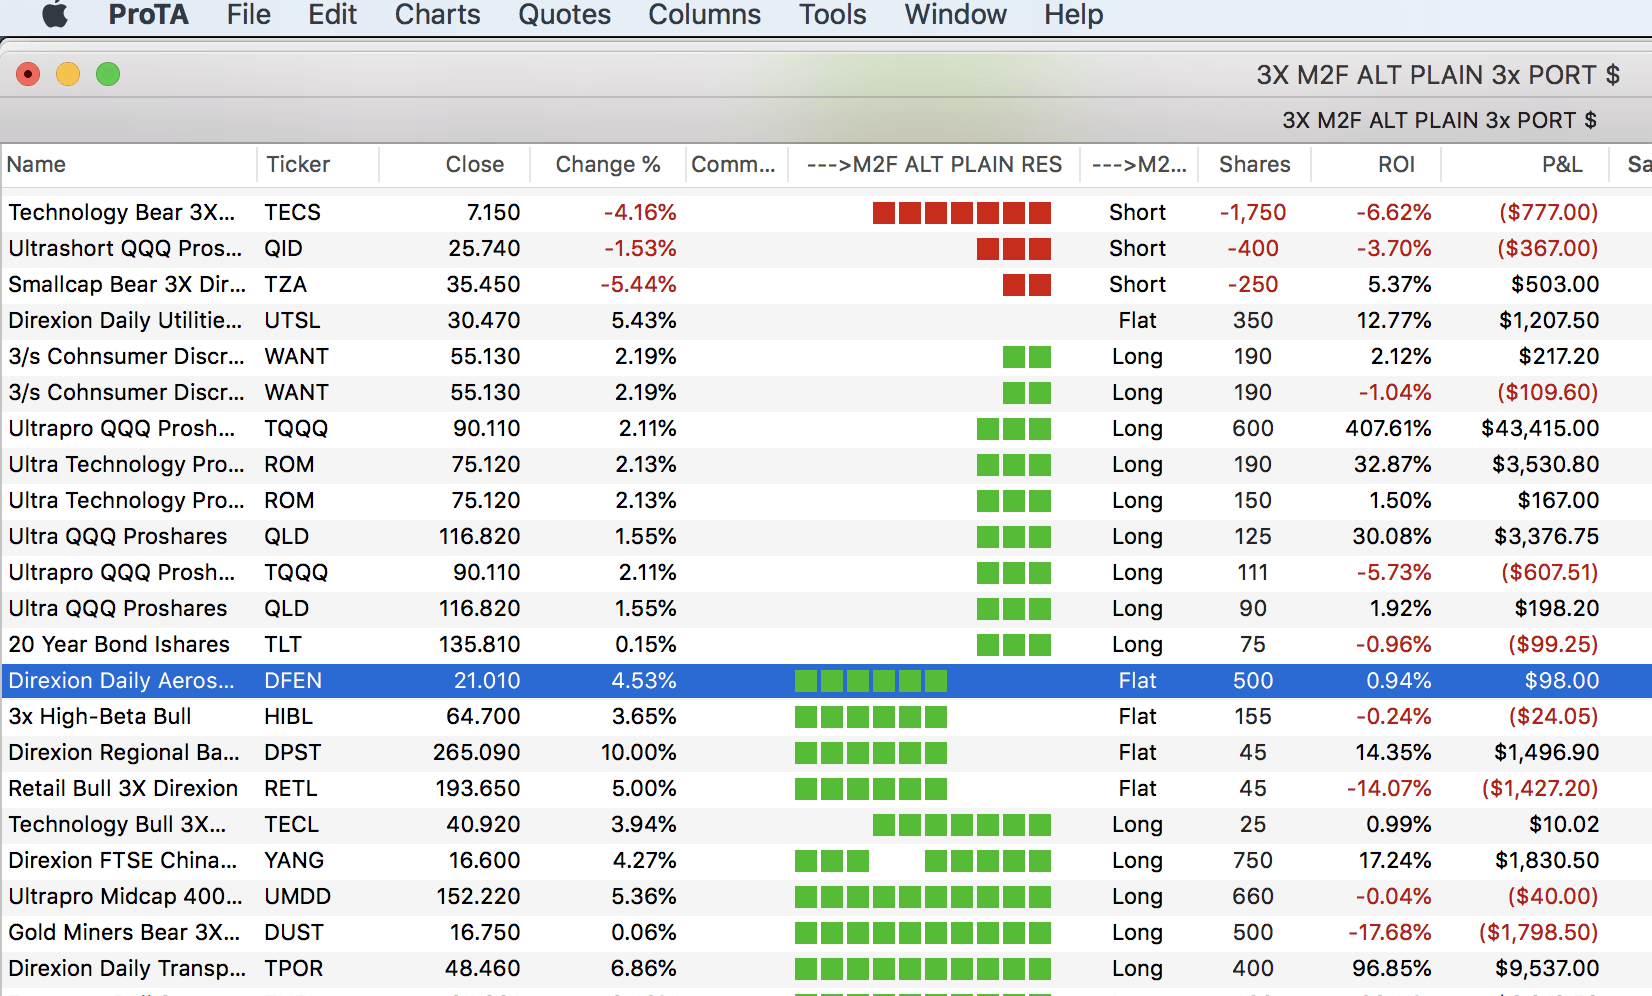This screenshot has width=1652, height=996.
Task: Click the UTSL P&L value $1,207.50
Action: tap(1548, 321)
